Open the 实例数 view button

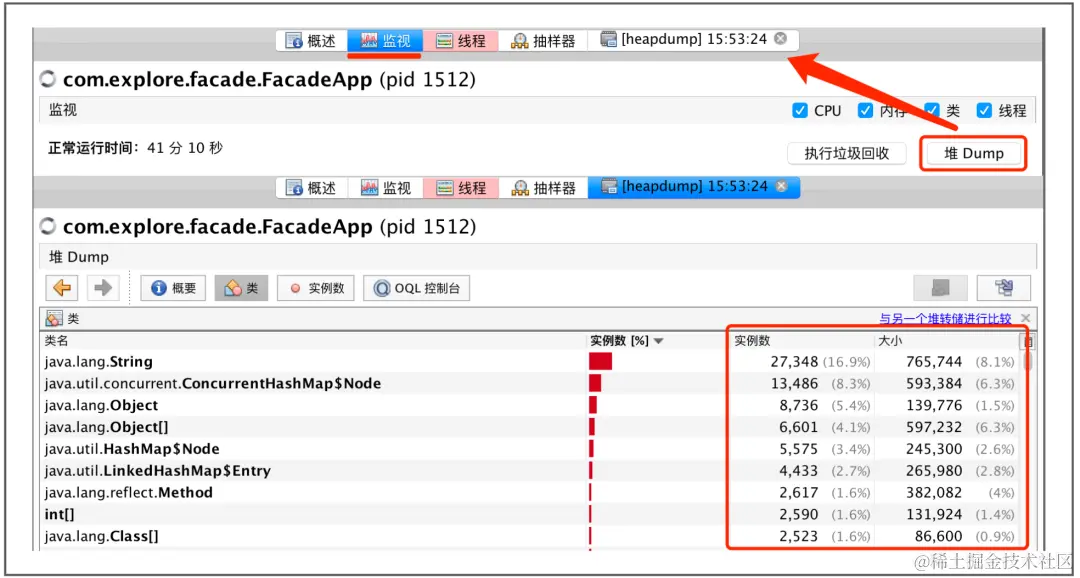coord(315,288)
